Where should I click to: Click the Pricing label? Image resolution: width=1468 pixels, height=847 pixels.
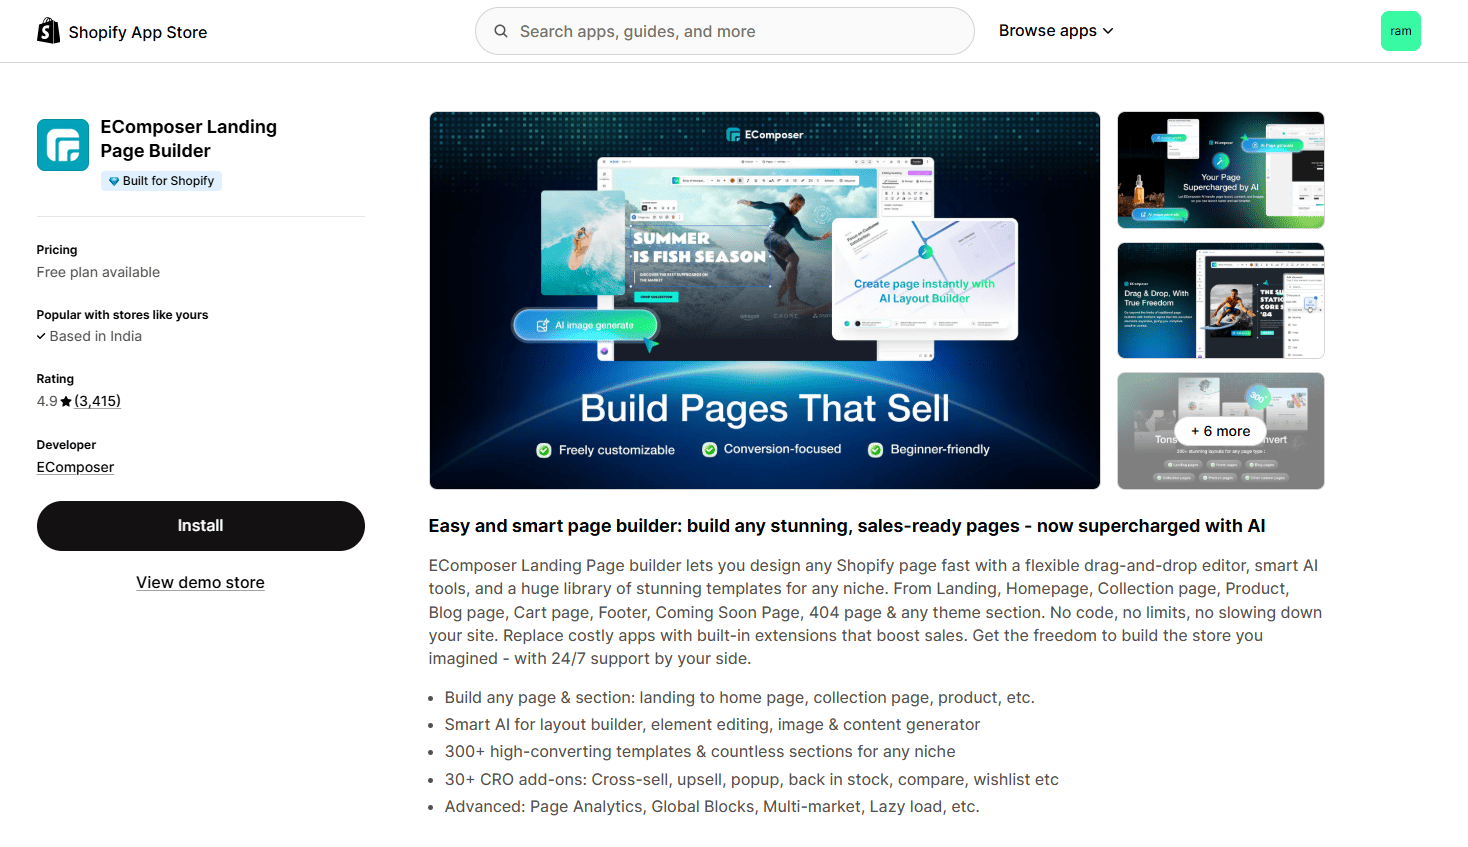tap(57, 250)
